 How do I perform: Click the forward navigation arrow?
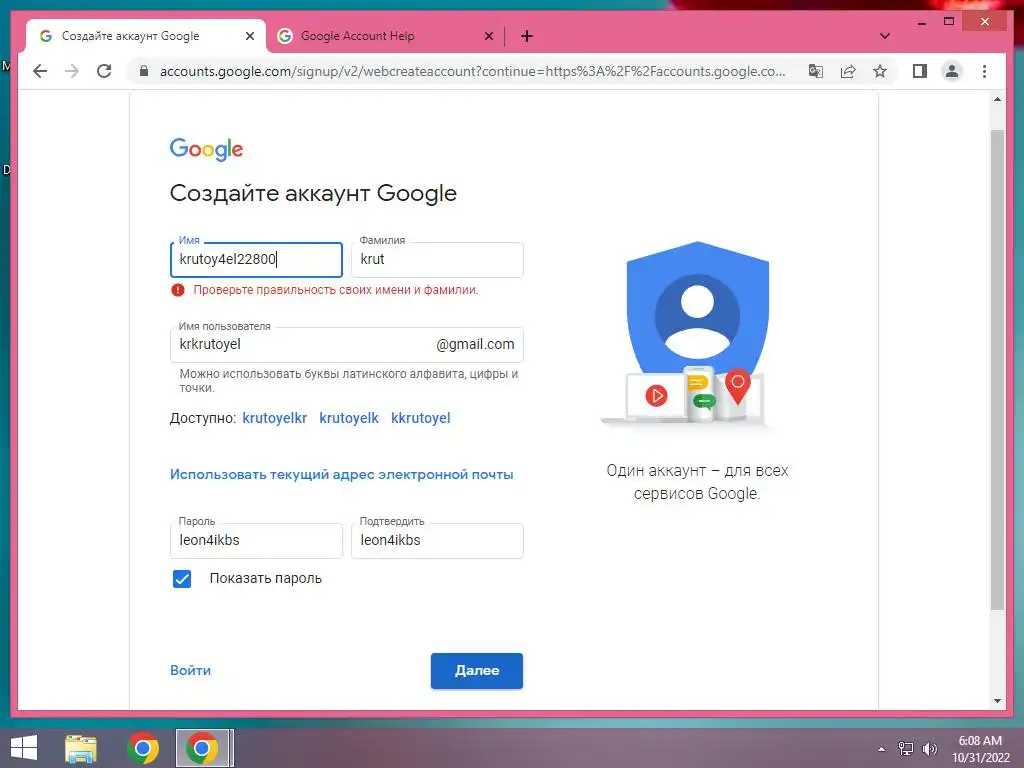point(72,71)
